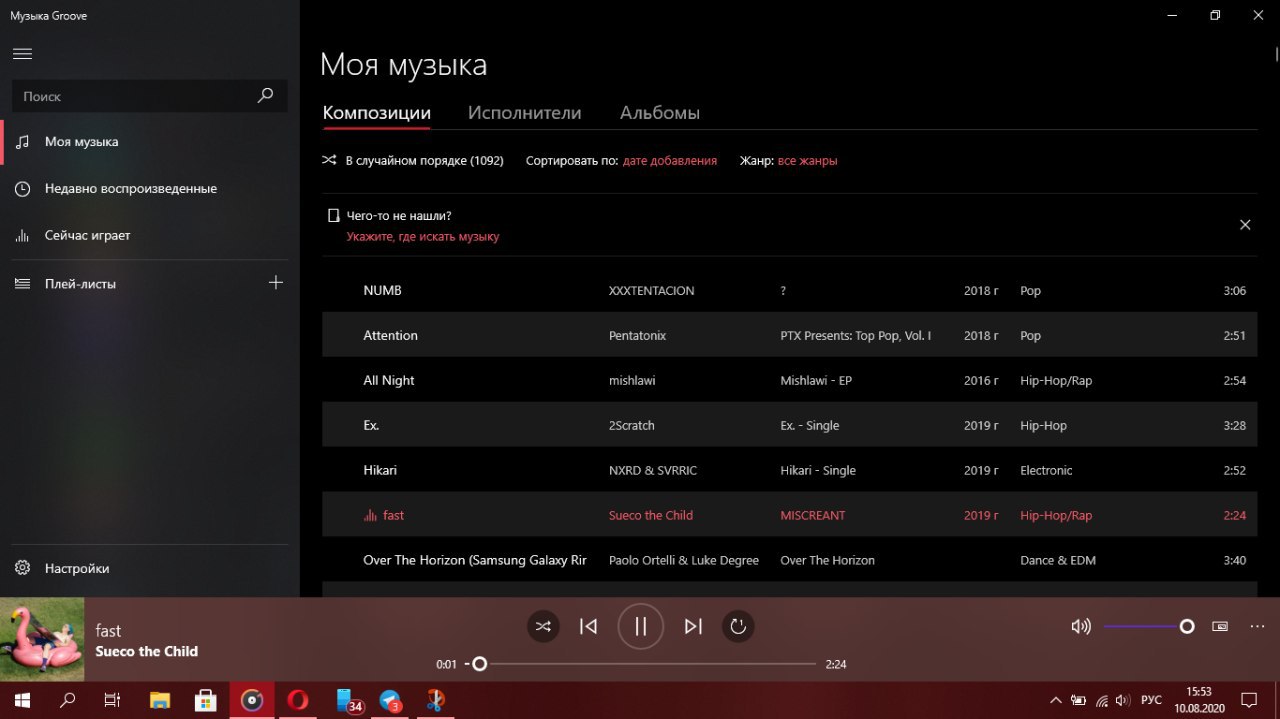Mute the volume speaker icon
1280x719 pixels.
click(x=1081, y=627)
